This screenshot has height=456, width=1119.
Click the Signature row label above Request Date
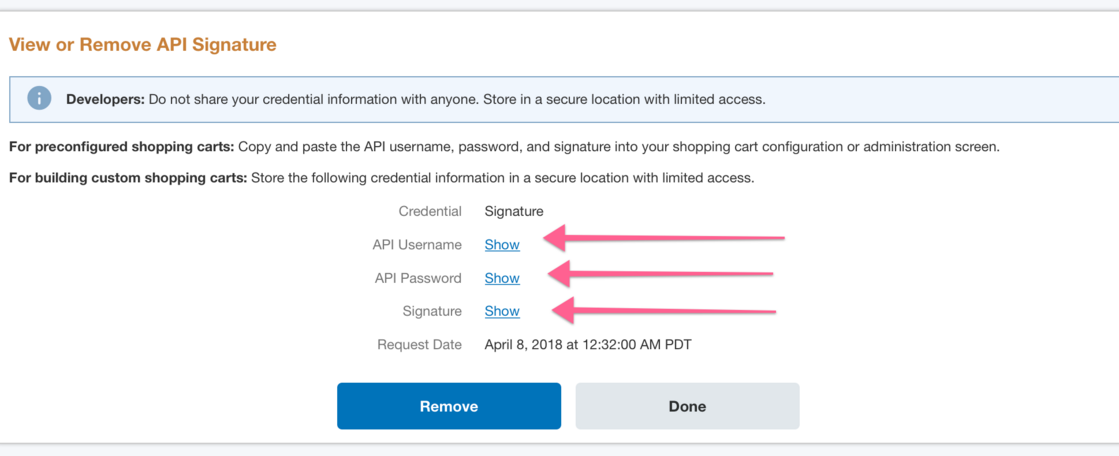pos(433,311)
